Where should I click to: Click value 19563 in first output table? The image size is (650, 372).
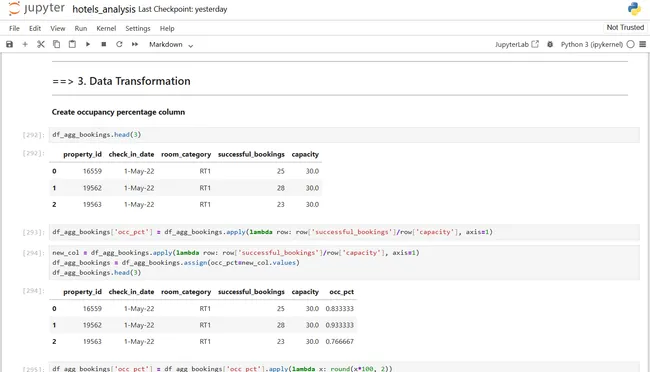92,204
